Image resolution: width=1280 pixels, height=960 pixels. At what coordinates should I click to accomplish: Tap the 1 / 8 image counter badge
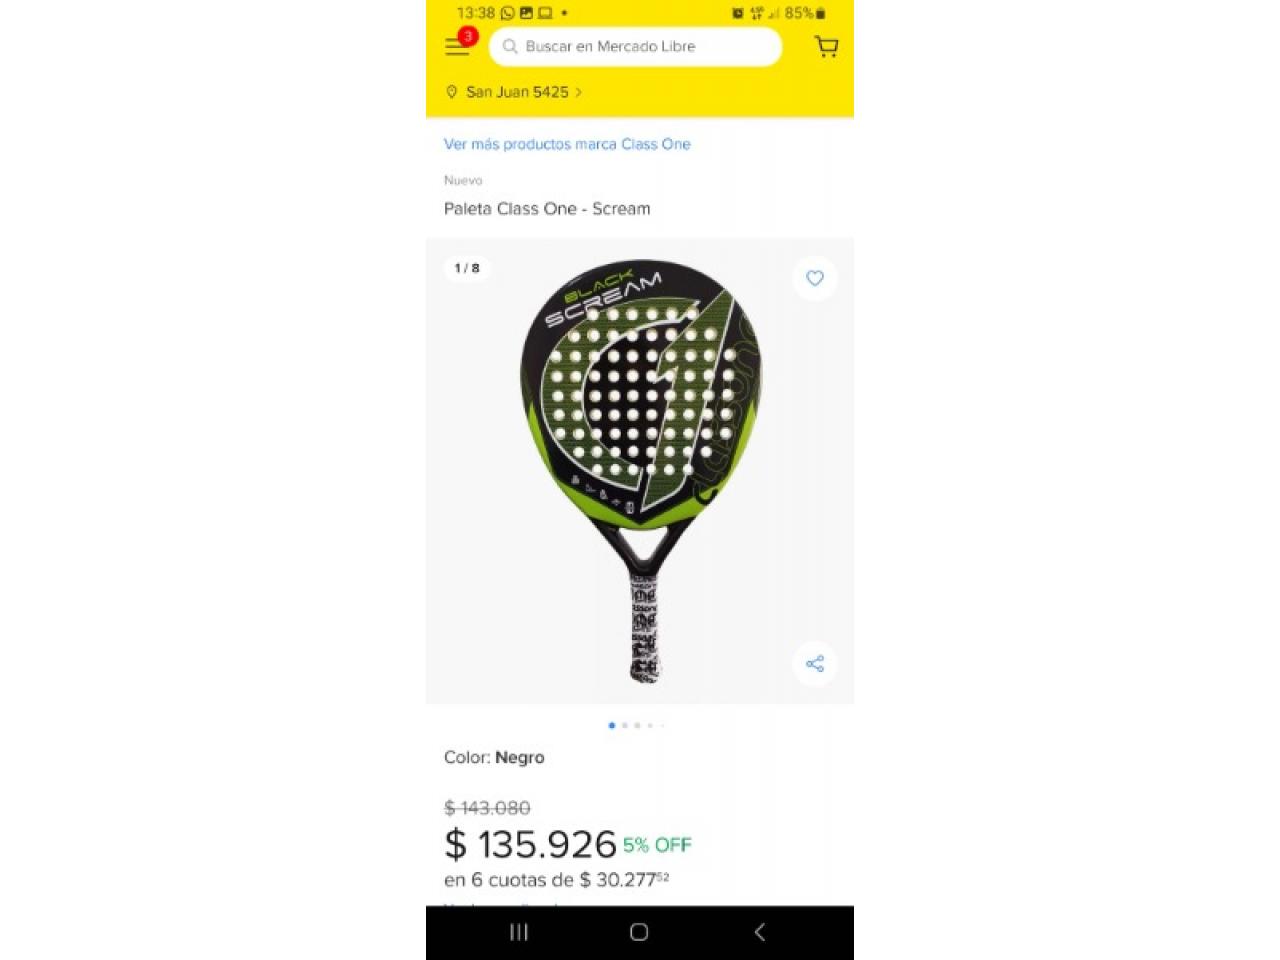(467, 268)
